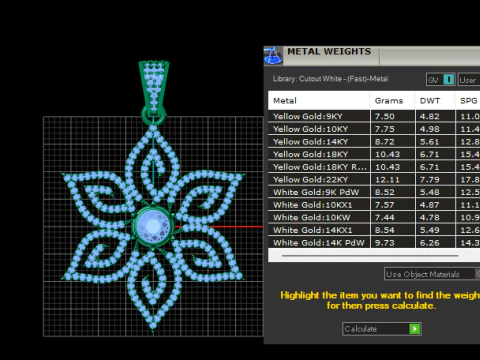Click the 7.57 grams value for 10KX1
Screen dimensions: 480x360
tap(385, 205)
